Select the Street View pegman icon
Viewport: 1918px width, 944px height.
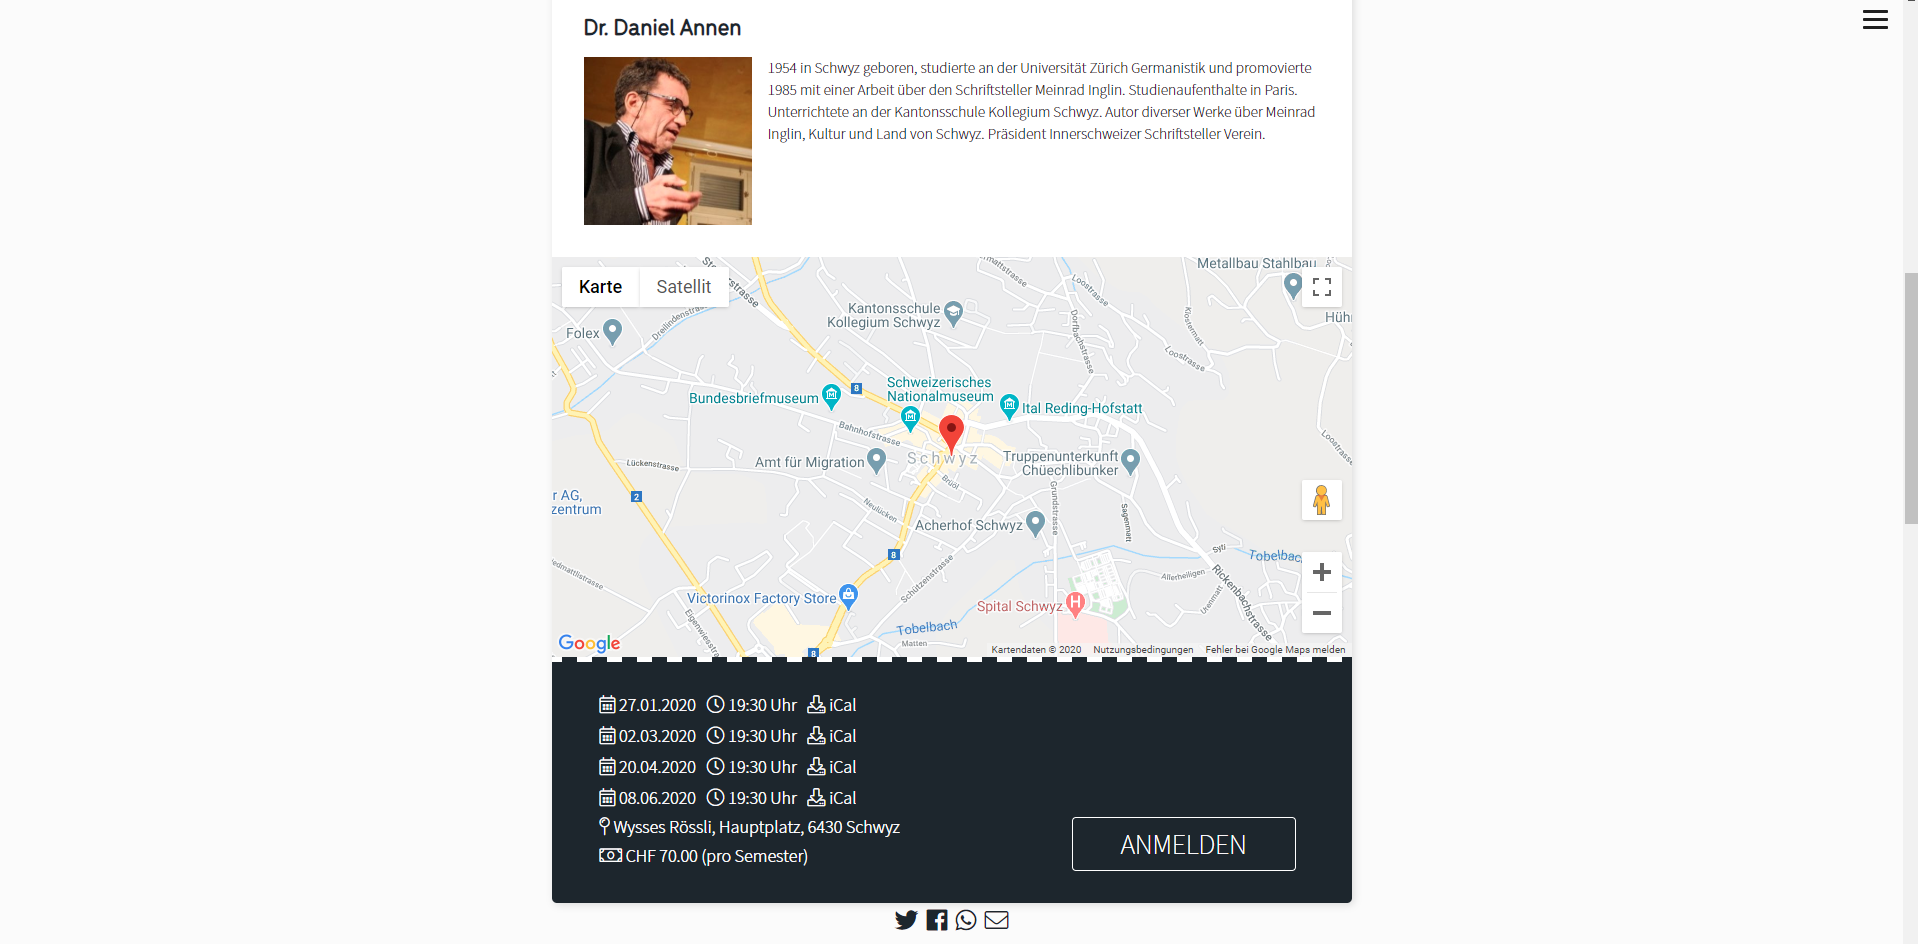1321,500
